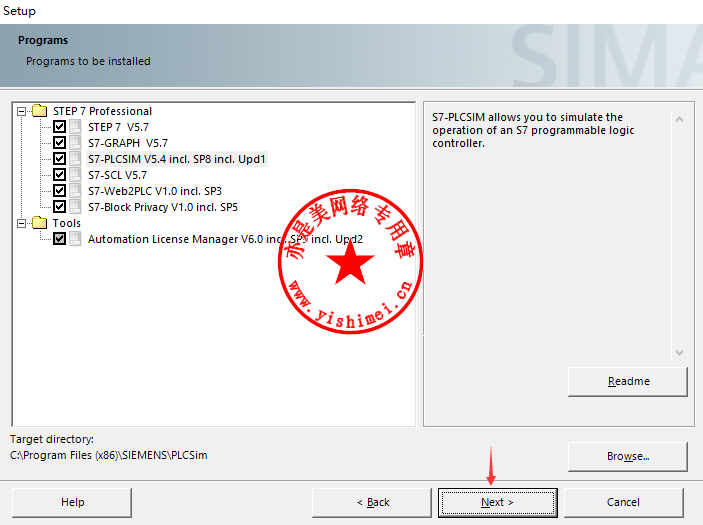
Task: Select S7-PLCSIM V5.4 incl. SP8 entry
Action: 177,159
